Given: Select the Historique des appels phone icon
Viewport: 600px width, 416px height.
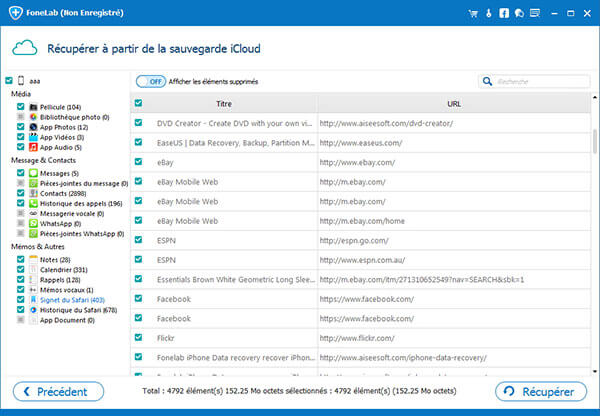Looking at the screenshot, I should pos(33,203).
